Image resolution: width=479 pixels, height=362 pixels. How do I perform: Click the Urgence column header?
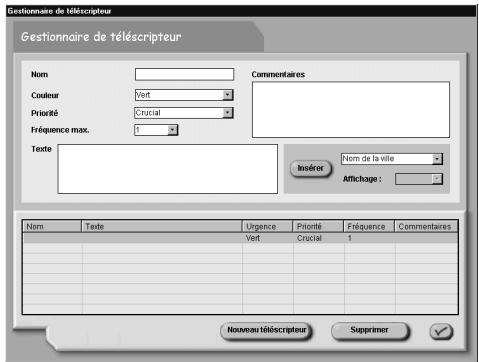[267, 227]
